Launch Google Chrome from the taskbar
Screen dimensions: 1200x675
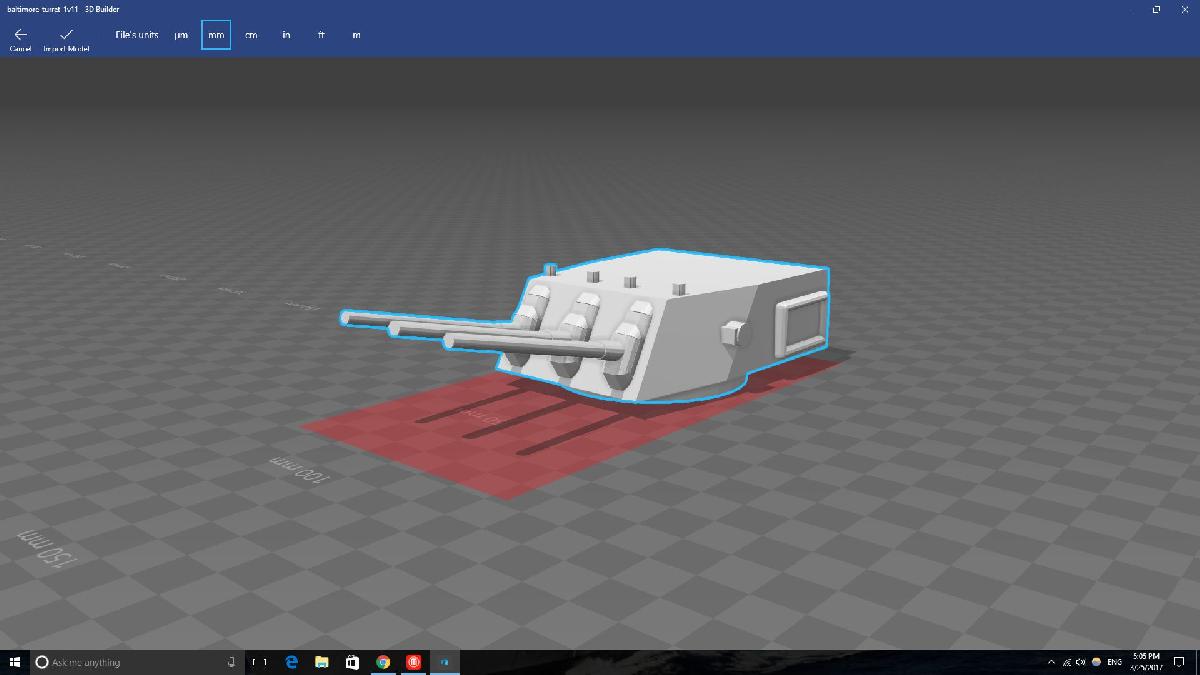click(383, 662)
